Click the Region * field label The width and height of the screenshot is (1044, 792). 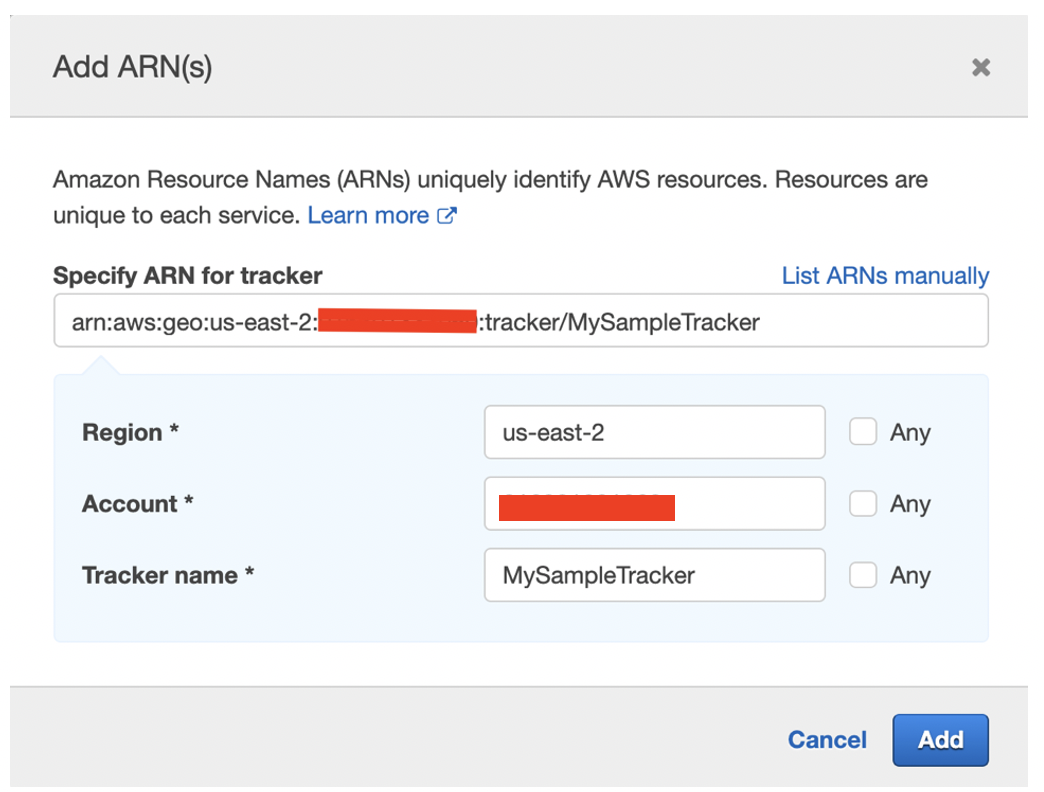(x=130, y=433)
